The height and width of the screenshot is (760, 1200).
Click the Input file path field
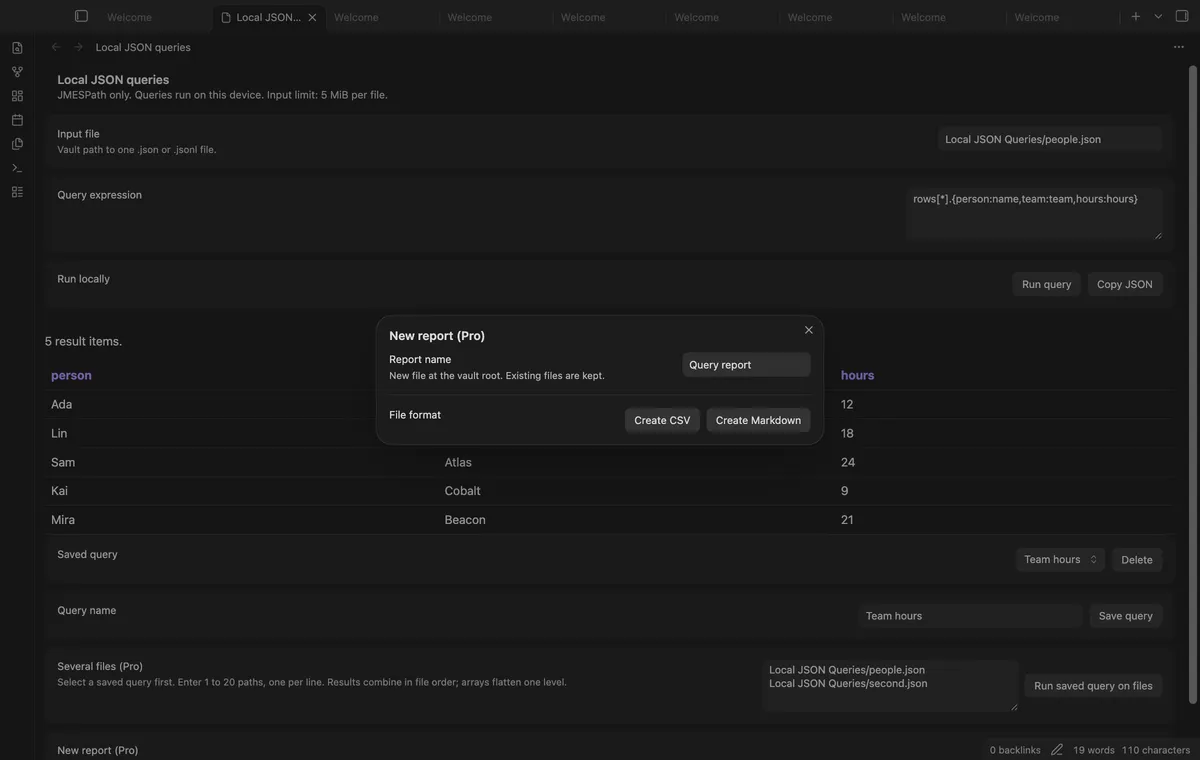coord(1050,139)
